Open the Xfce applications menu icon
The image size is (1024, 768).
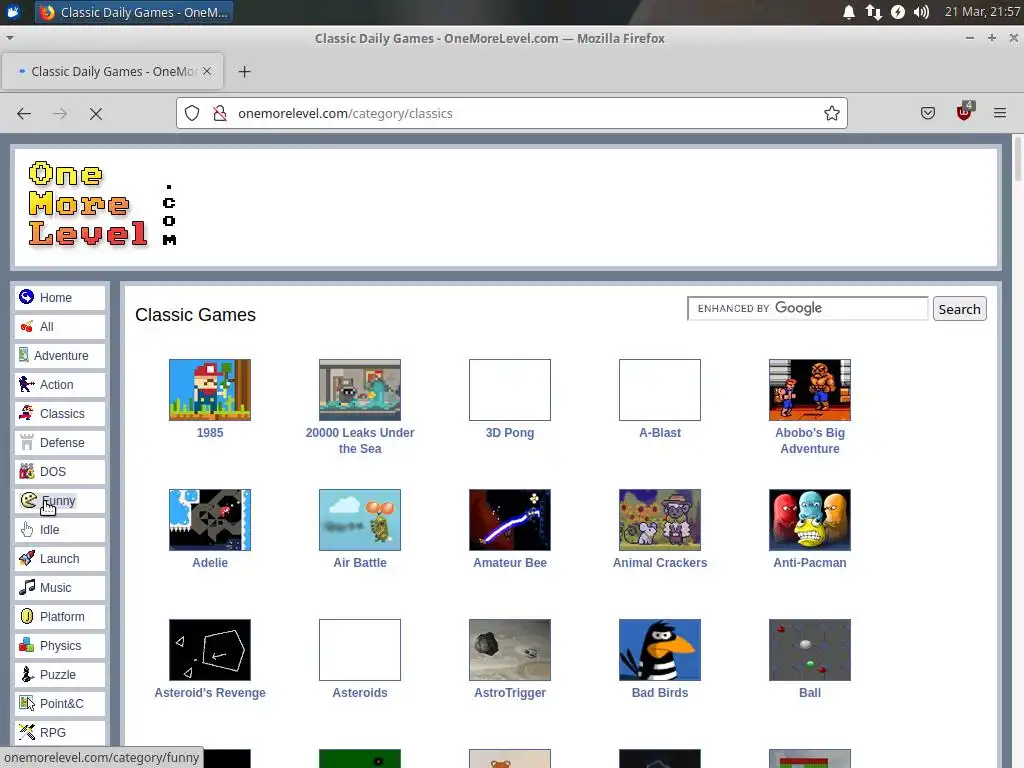13,12
